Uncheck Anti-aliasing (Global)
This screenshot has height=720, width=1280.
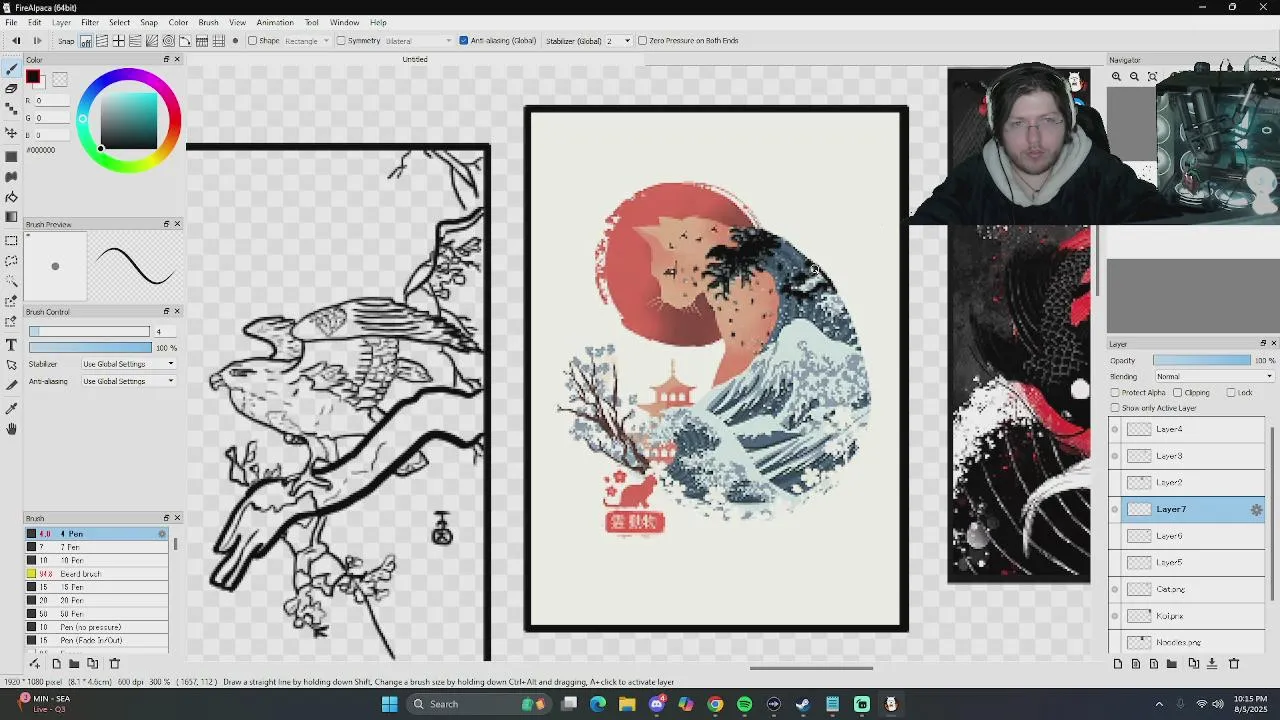[x=464, y=41]
